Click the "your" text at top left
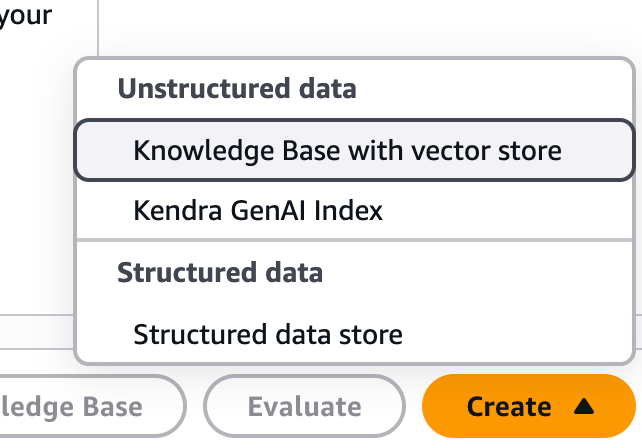The image size is (642, 448). pos(25,17)
